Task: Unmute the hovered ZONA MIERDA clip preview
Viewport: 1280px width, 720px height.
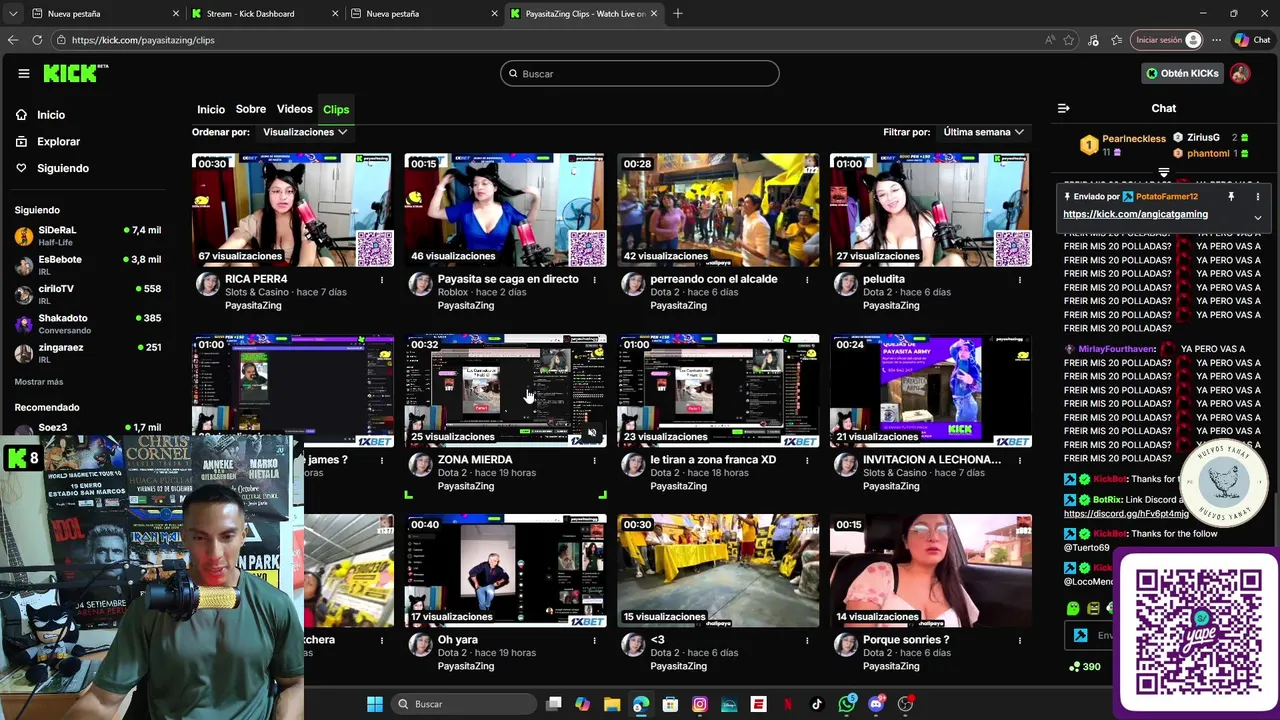Action: (592, 433)
